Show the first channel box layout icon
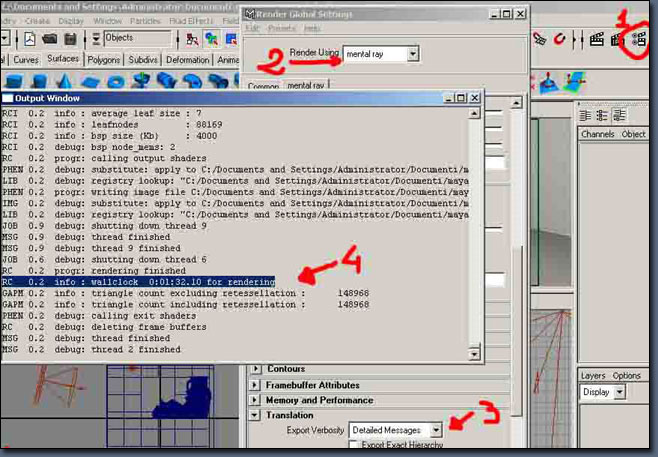 pos(585,115)
